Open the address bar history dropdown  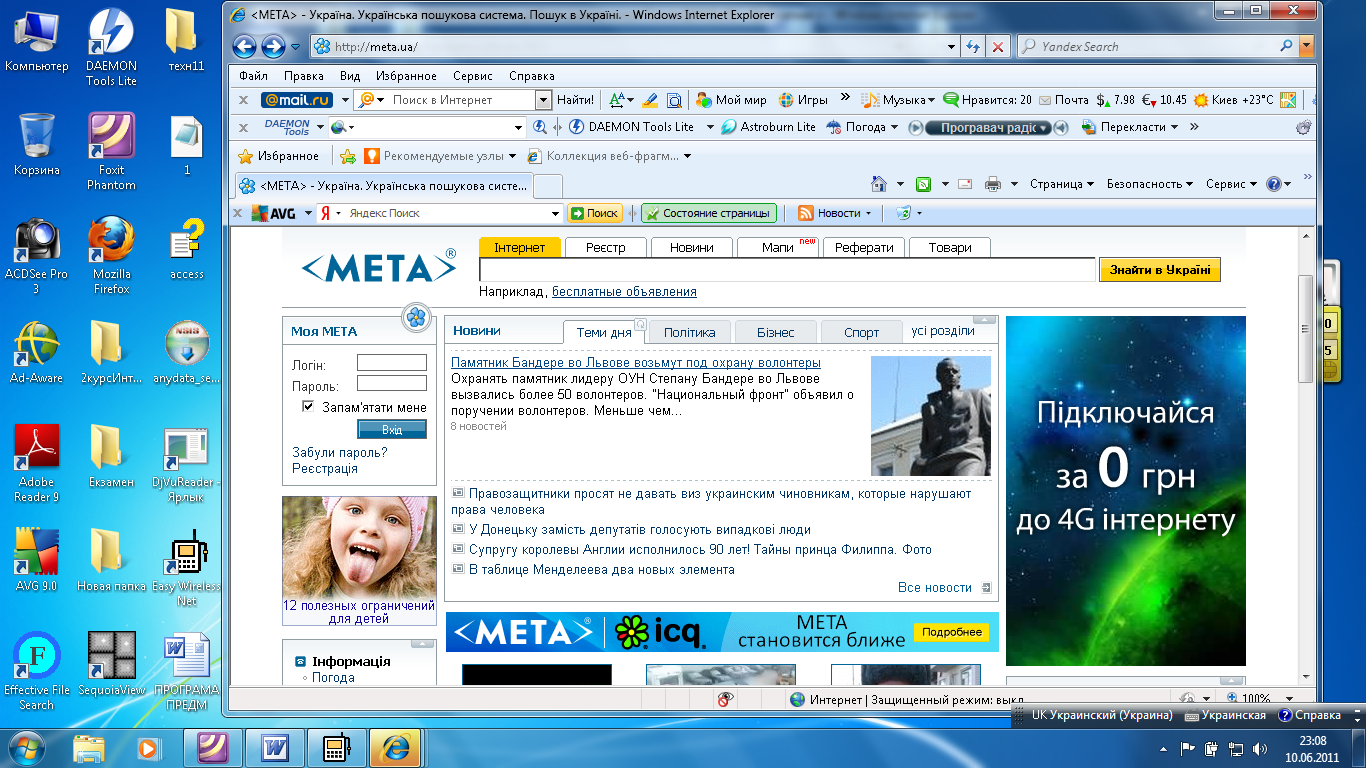point(952,46)
